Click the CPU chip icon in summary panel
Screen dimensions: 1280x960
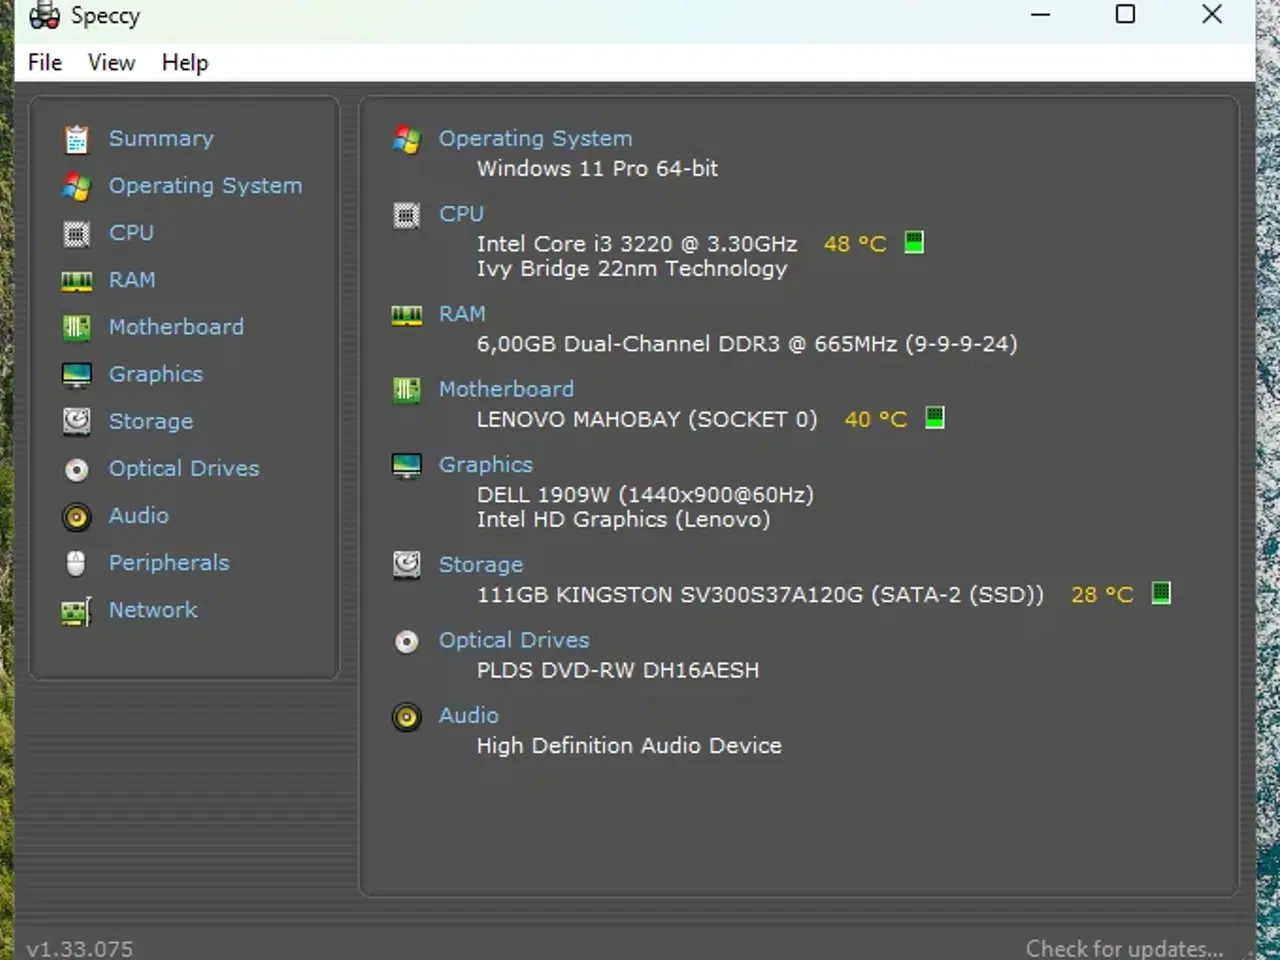[x=407, y=215]
